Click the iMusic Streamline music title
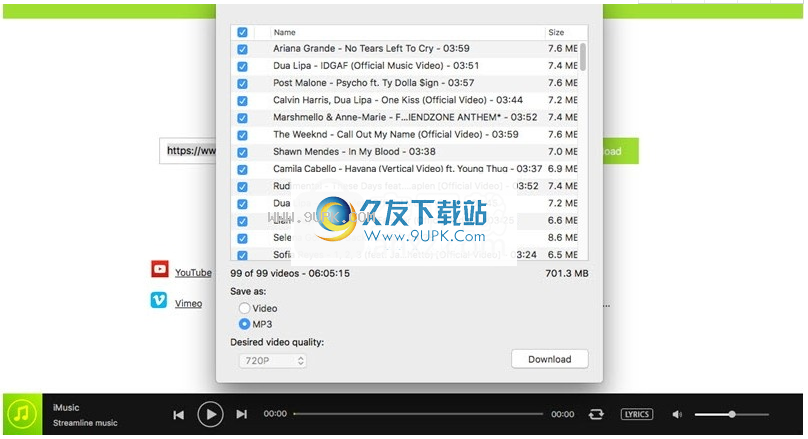This screenshot has height=439, width=808. [85, 415]
